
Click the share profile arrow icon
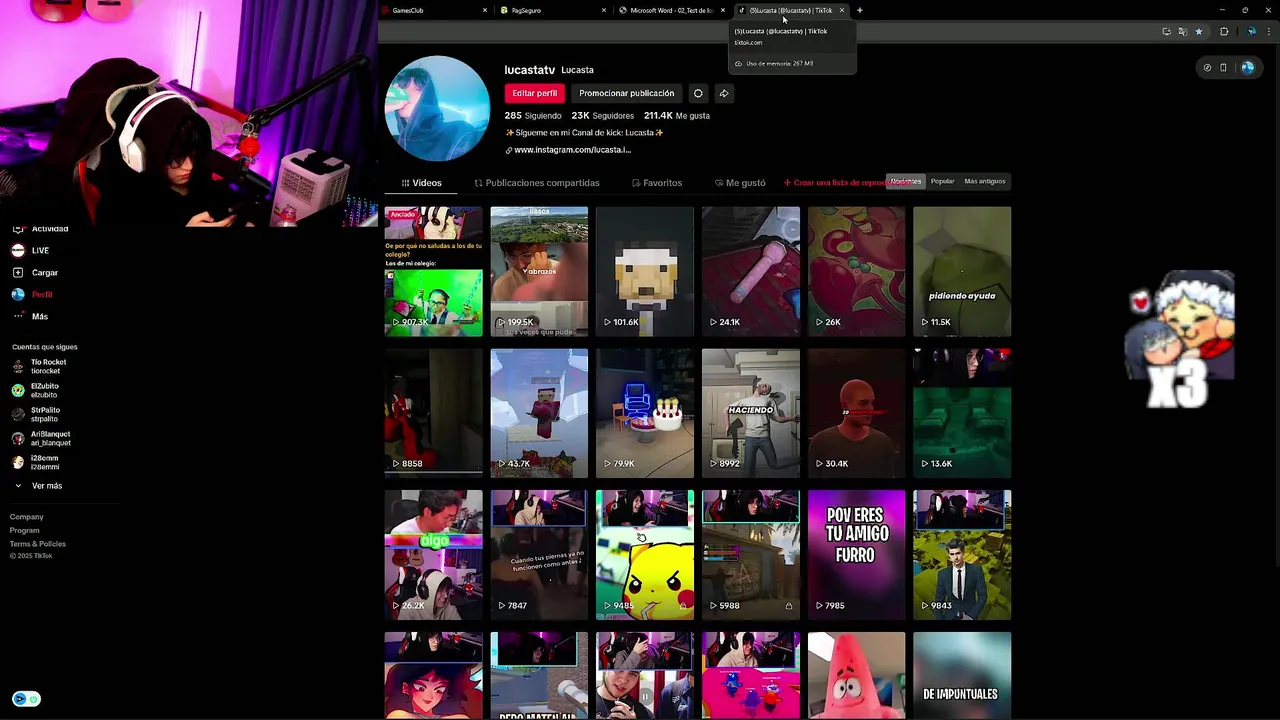(x=724, y=93)
